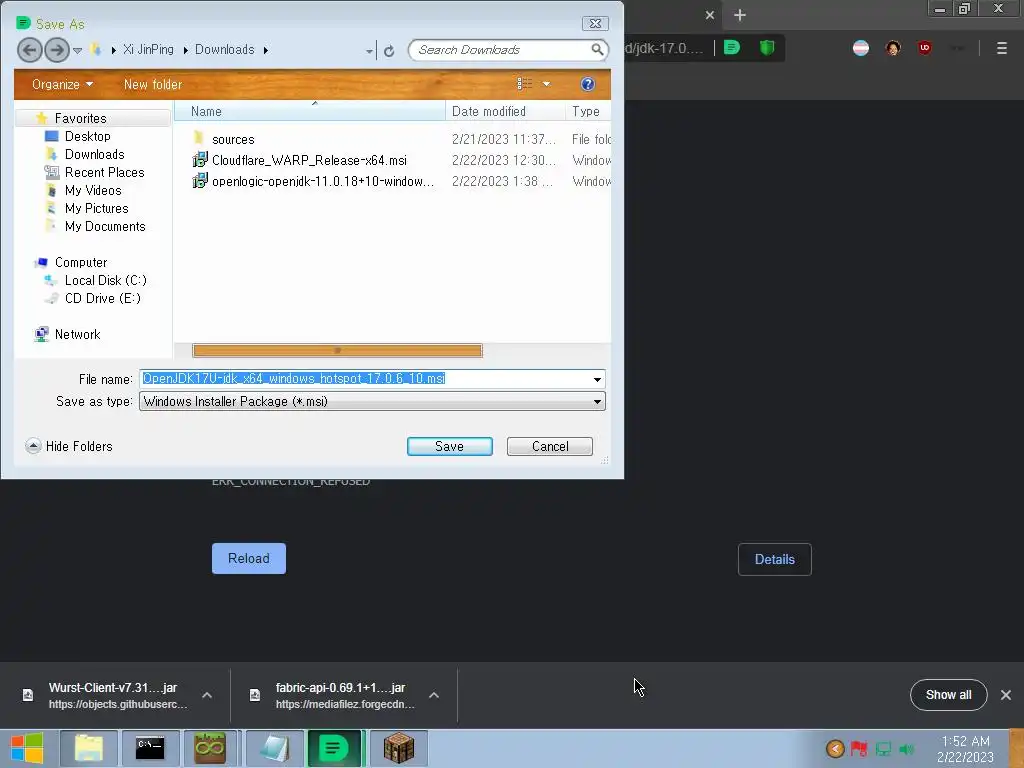Click the green shield extension icon
This screenshot has height=768, width=1024.
[x=767, y=48]
